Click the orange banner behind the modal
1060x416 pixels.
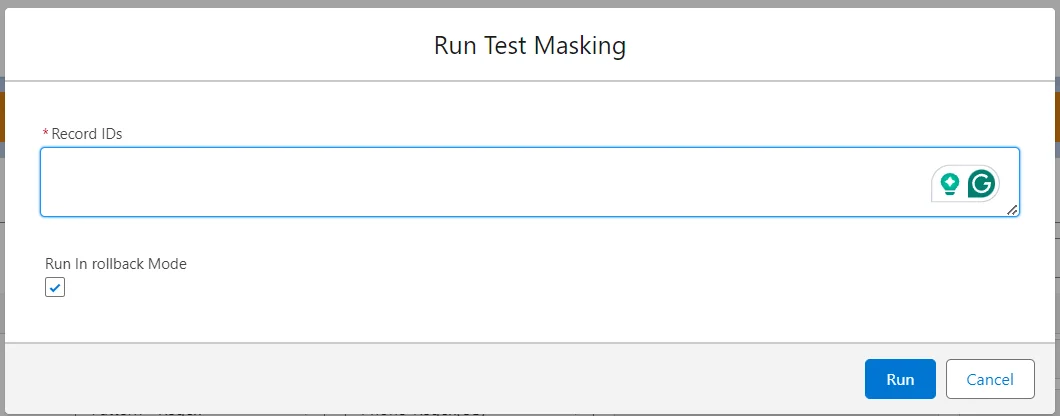pos(1056,115)
